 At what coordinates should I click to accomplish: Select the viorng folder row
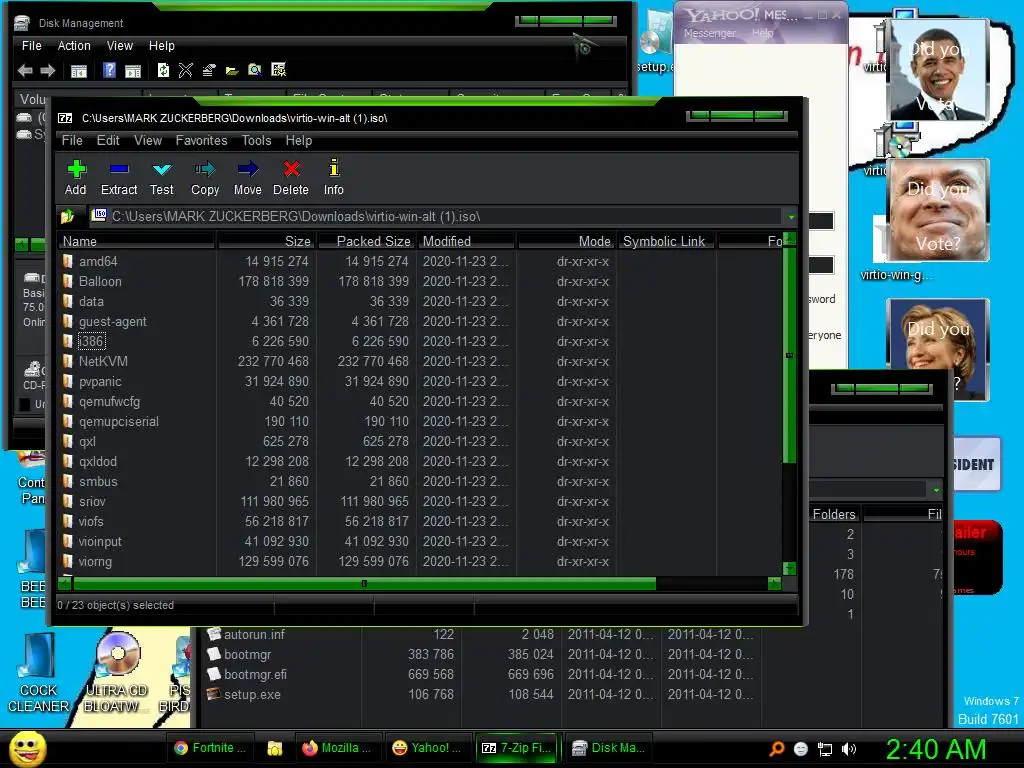coord(421,561)
